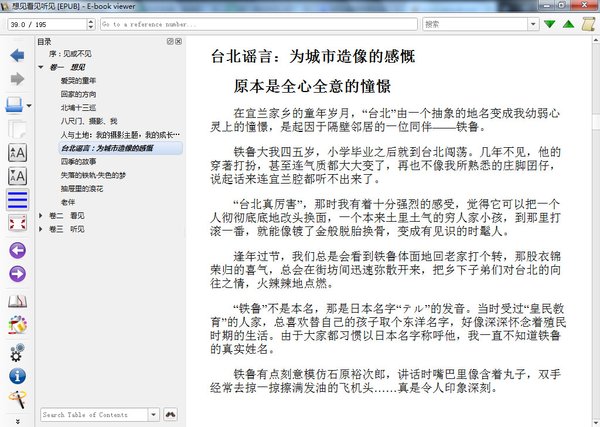Open the 人与土地：我的摄影主题 chapter
600x427 pixels.
(120, 135)
